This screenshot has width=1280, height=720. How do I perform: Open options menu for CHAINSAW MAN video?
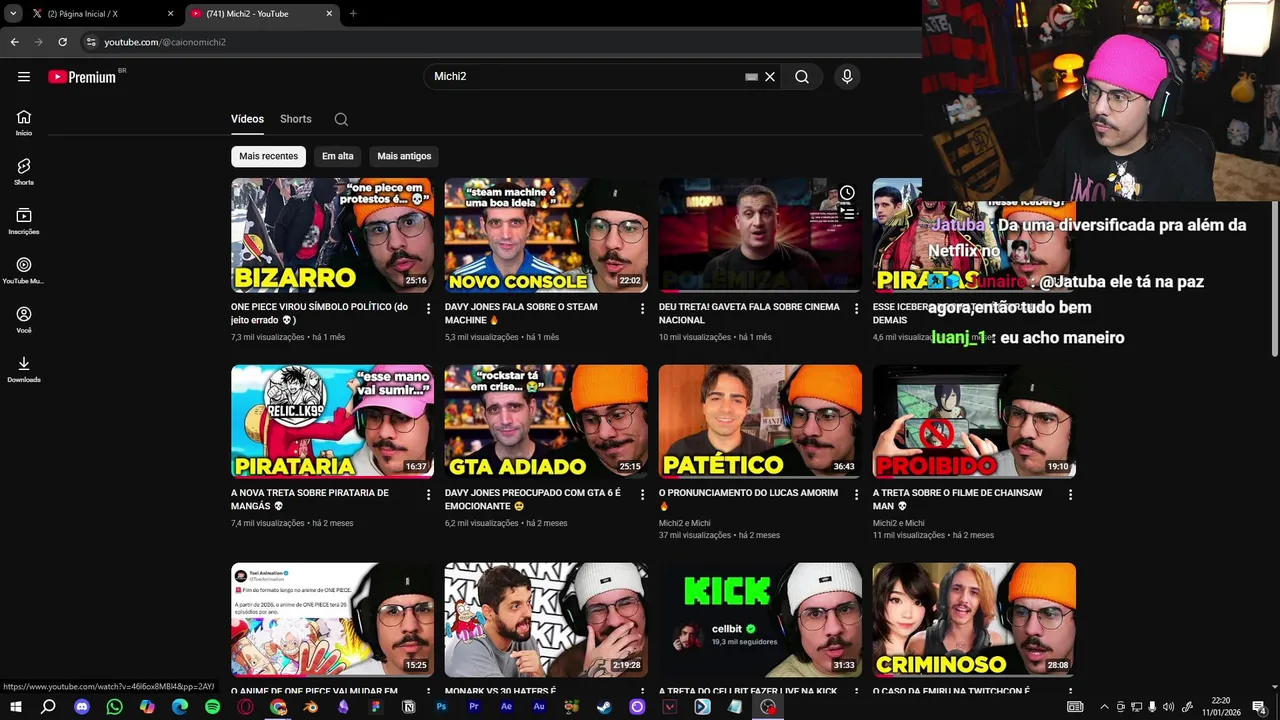[x=1070, y=495]
